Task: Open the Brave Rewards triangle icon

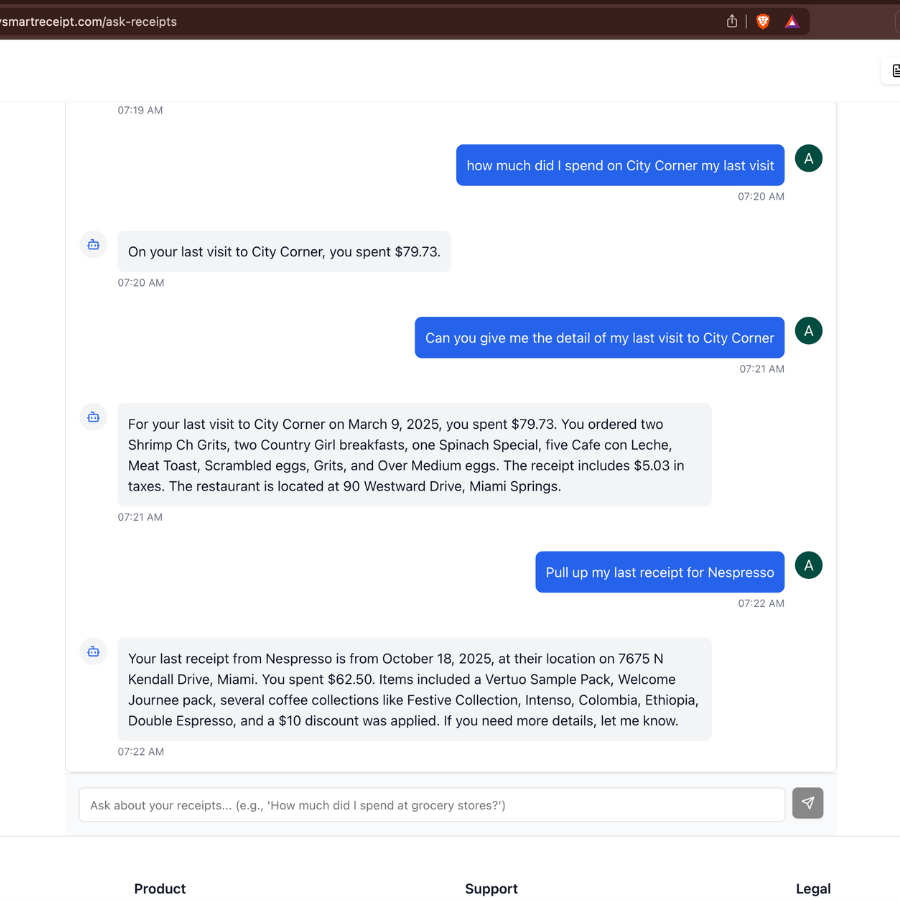Action: click(792, 21)
